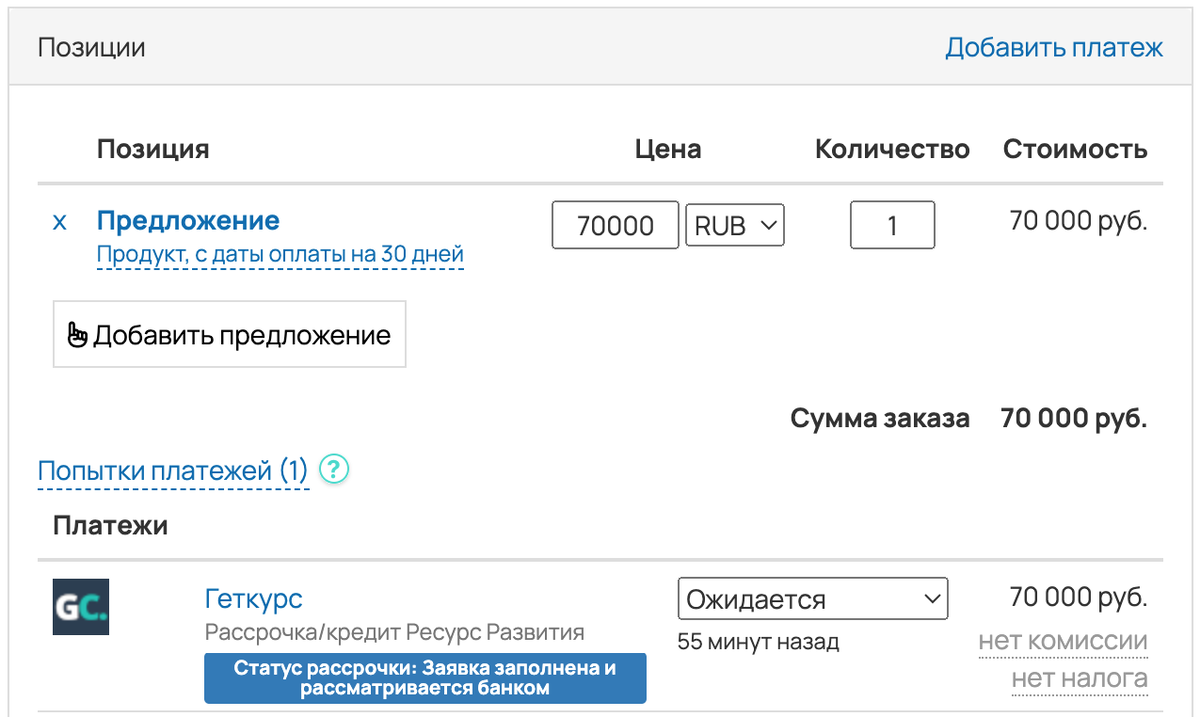Click the Платежи section heading
Image resolution: width=1200 pixels, height=717 pixels.
(110, 525)
